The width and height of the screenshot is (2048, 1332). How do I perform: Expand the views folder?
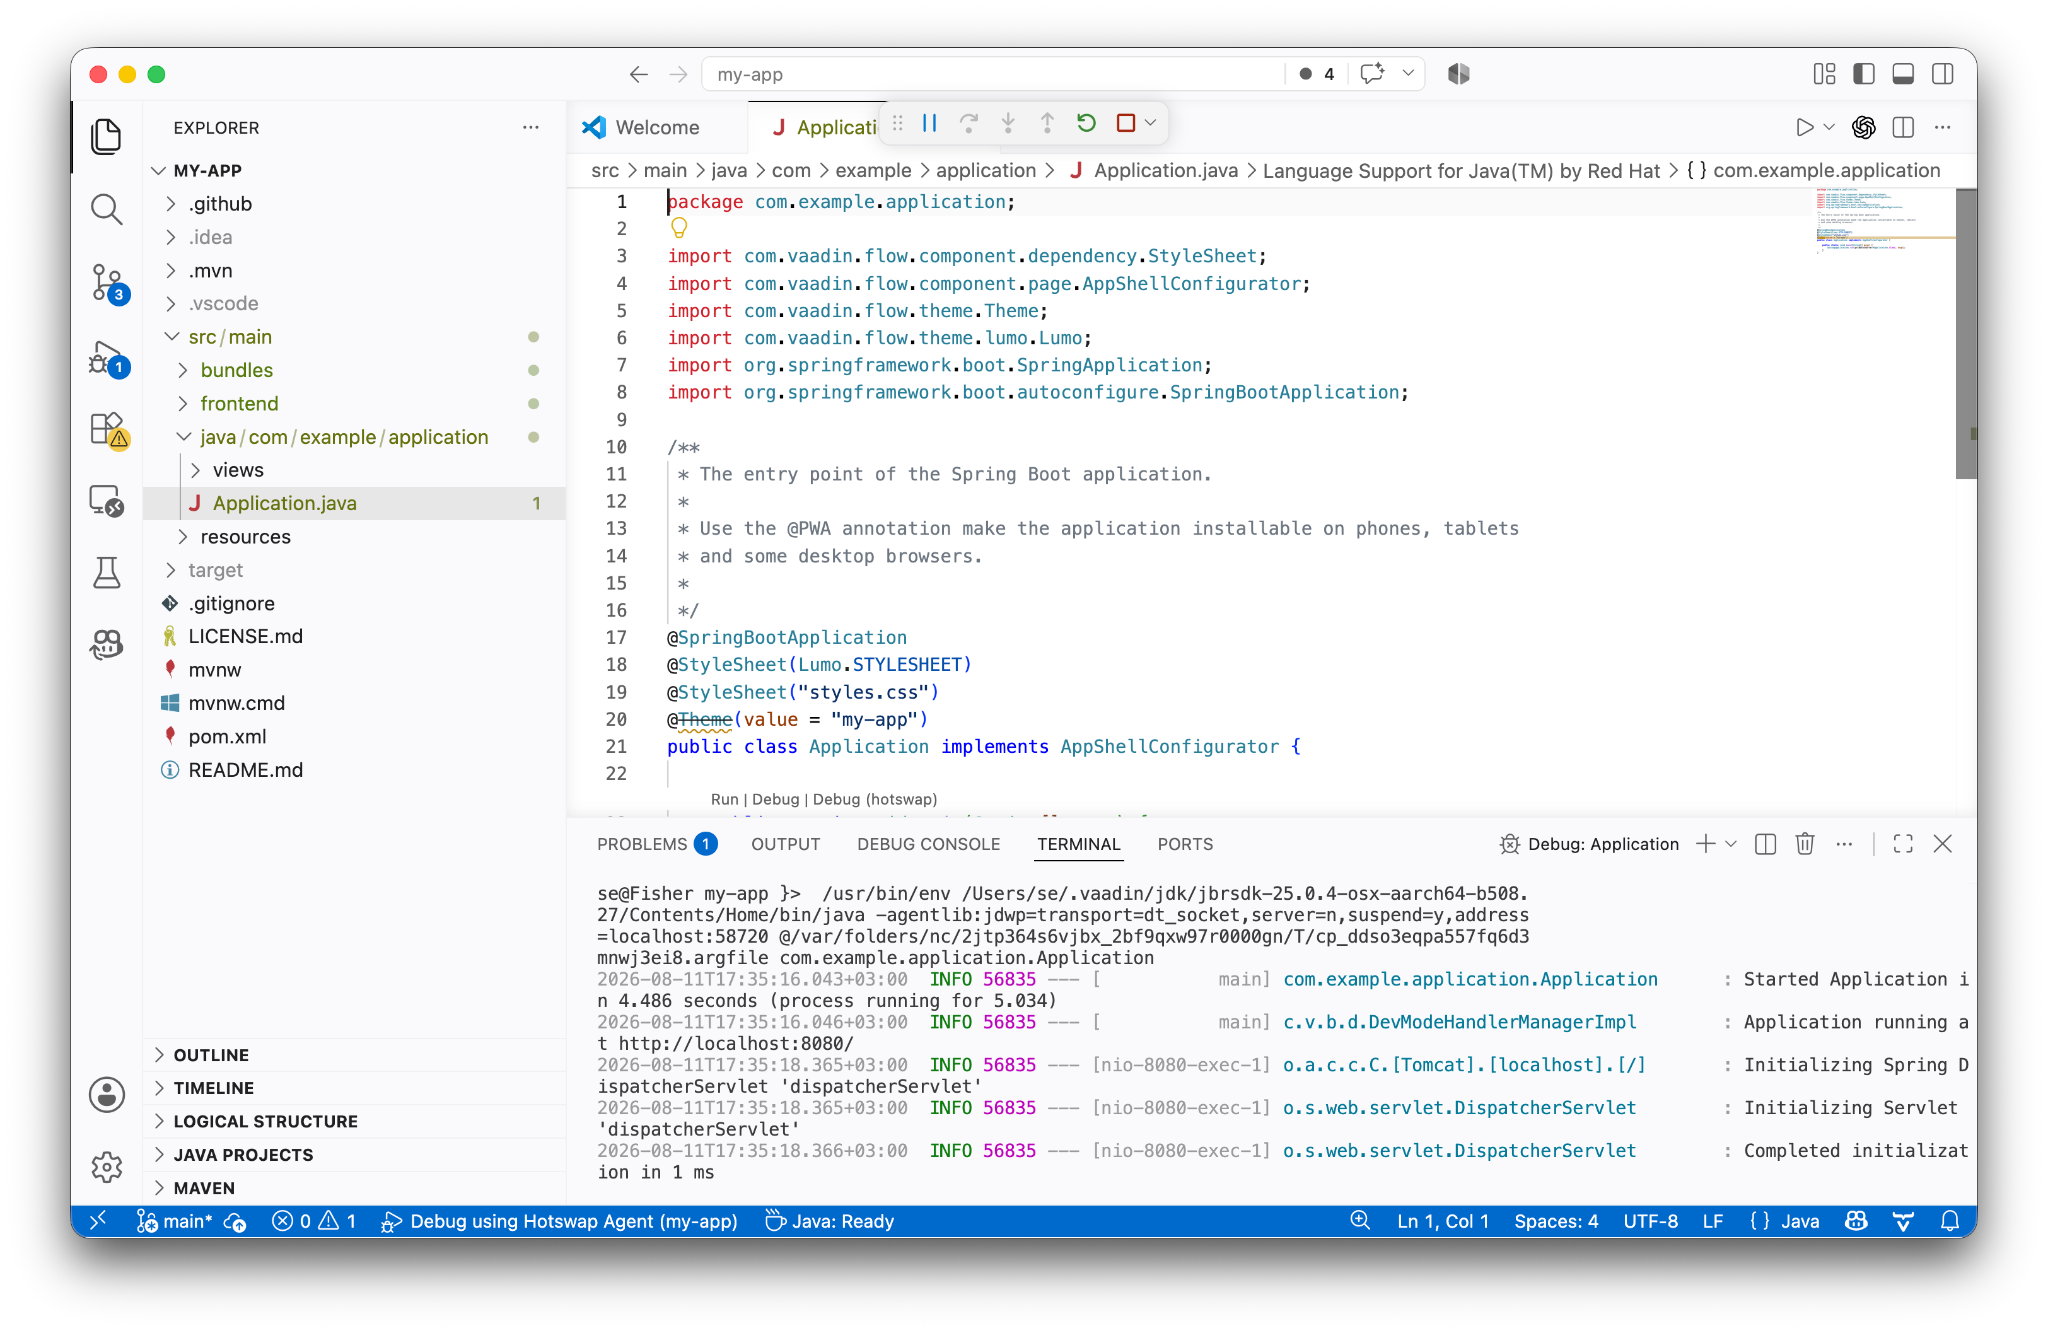[x=354, y=470]
